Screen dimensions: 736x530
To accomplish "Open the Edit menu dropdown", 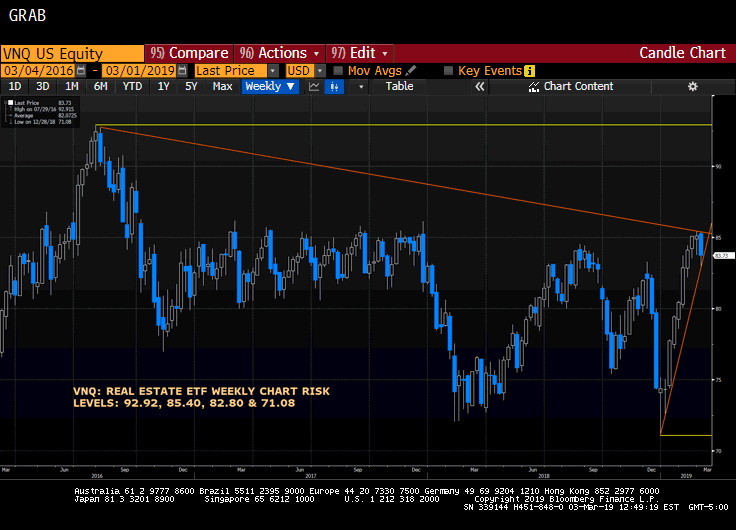I will pyautogui.click(x=360, y=53).
